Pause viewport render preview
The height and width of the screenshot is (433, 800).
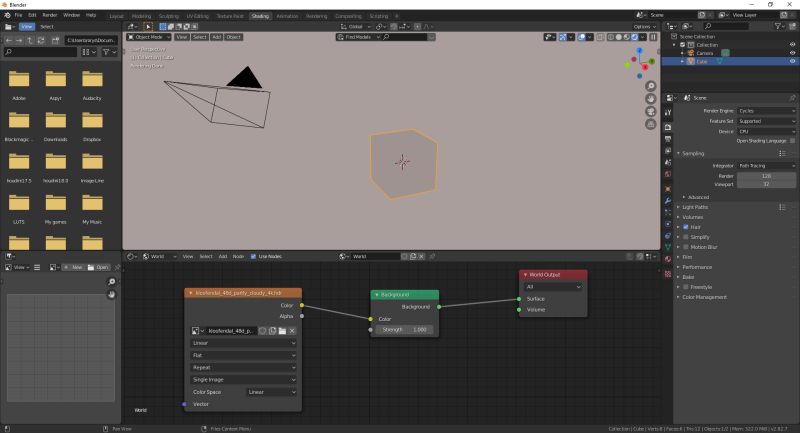point(653,37)
